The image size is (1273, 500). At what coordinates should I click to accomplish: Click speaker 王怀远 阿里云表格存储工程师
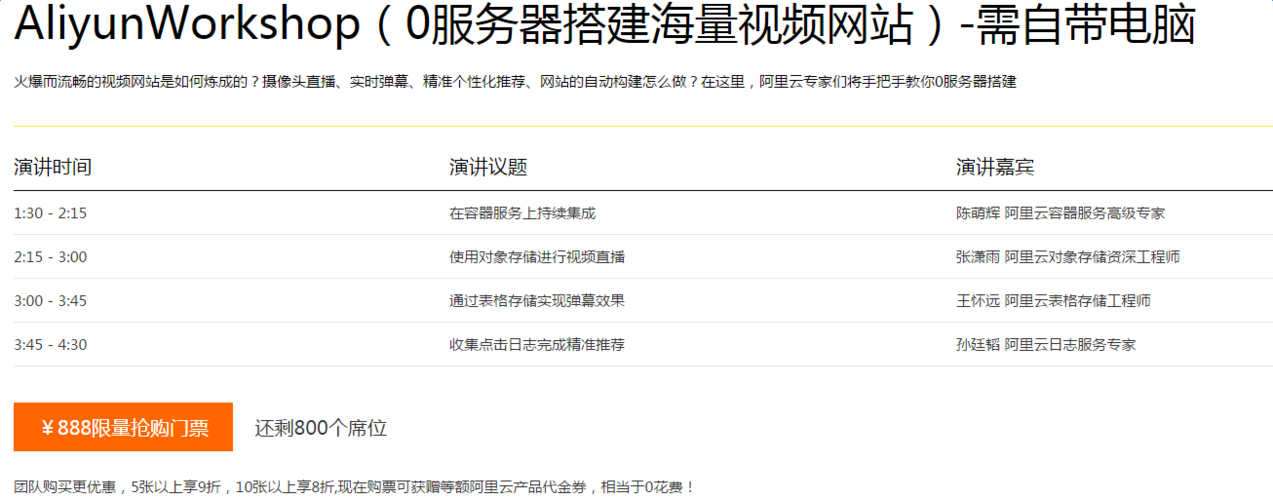1053,301
